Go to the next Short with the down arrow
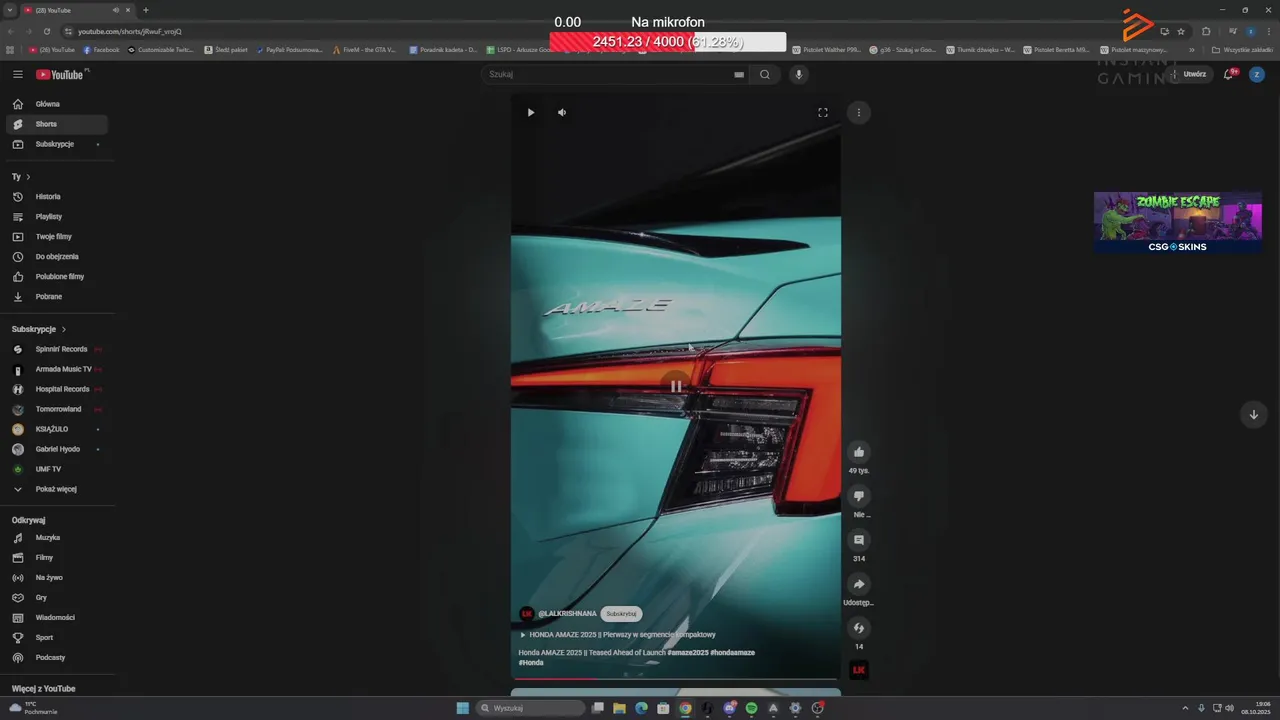The width and height of the screenshot is (1280, 720). (1253, 414)
